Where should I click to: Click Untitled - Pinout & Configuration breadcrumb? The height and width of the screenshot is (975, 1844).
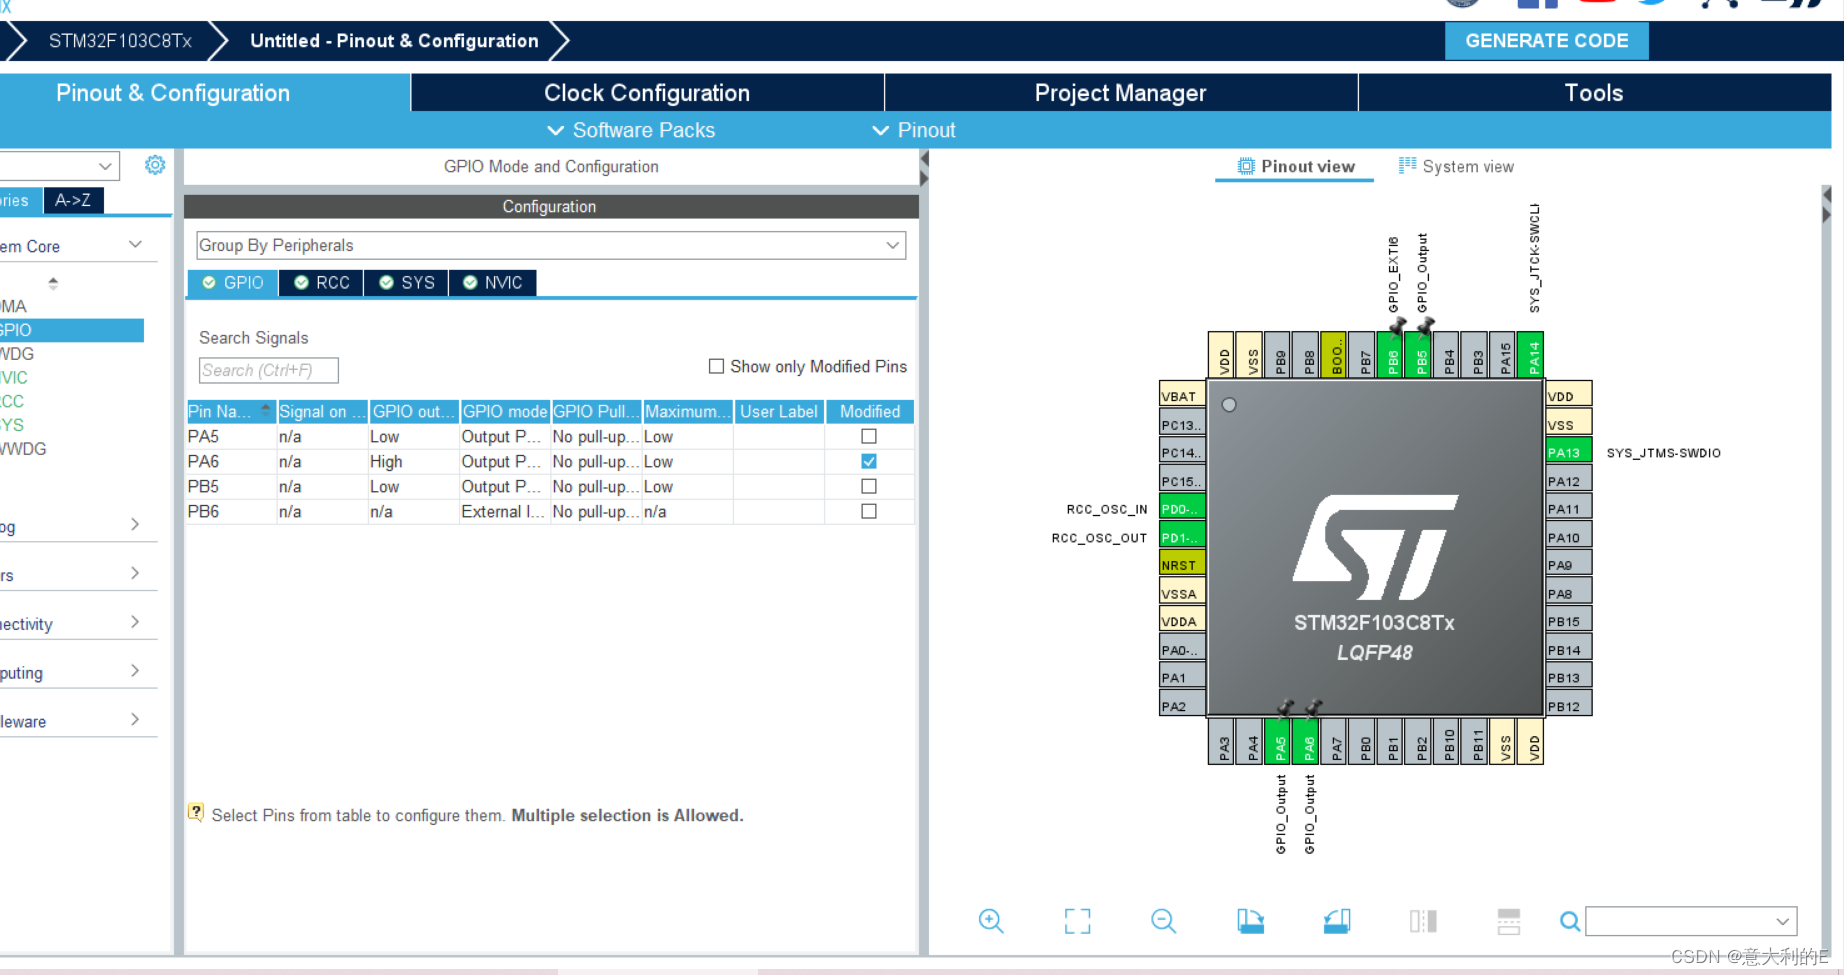394,41
